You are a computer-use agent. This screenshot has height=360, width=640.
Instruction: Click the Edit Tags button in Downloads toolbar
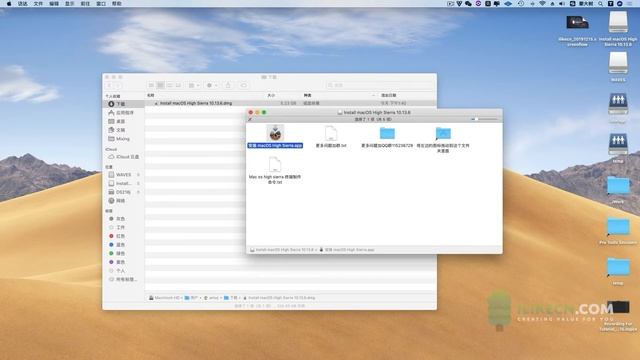click(x=244, y=85)
